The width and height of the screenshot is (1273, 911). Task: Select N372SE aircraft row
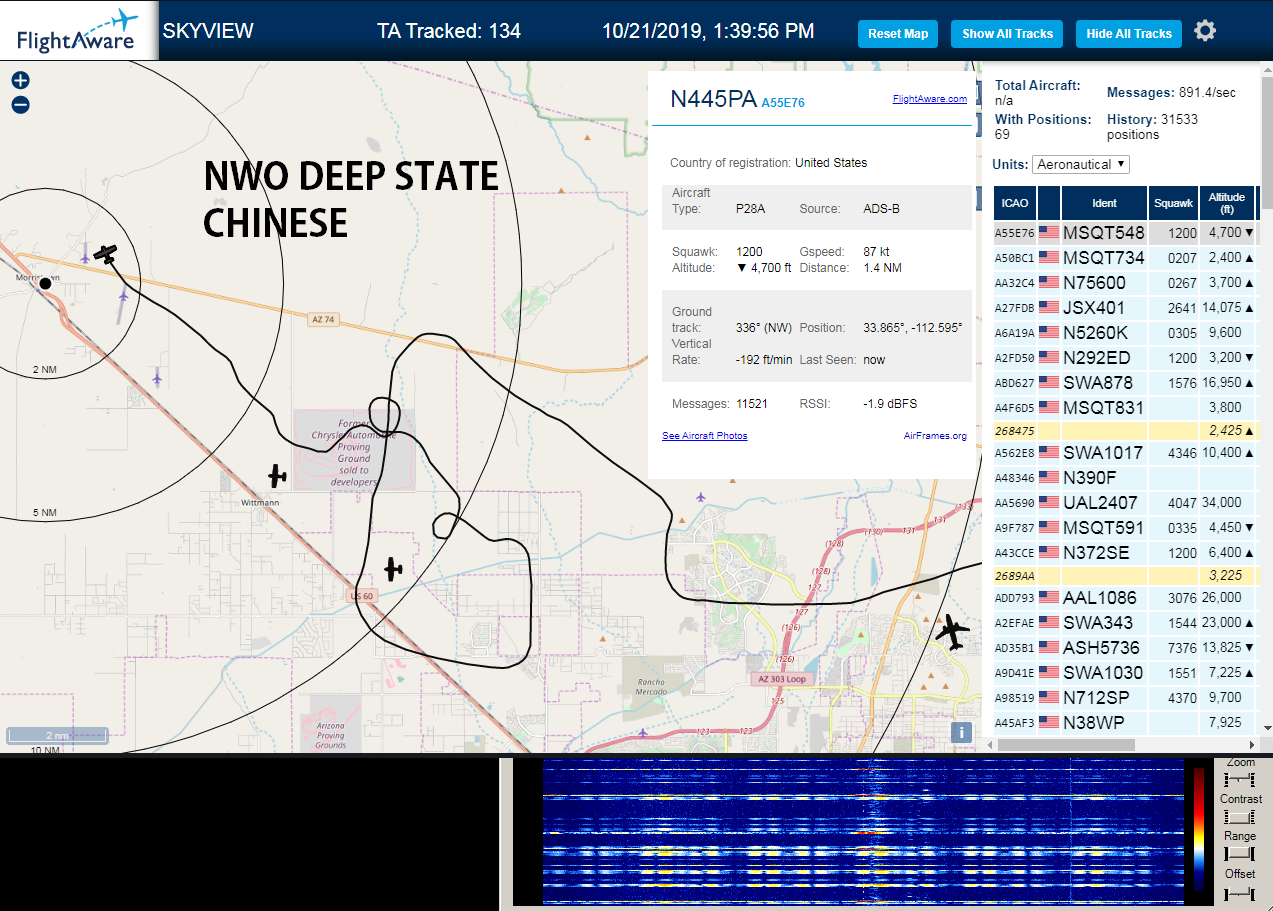[x=1125, y=552]
